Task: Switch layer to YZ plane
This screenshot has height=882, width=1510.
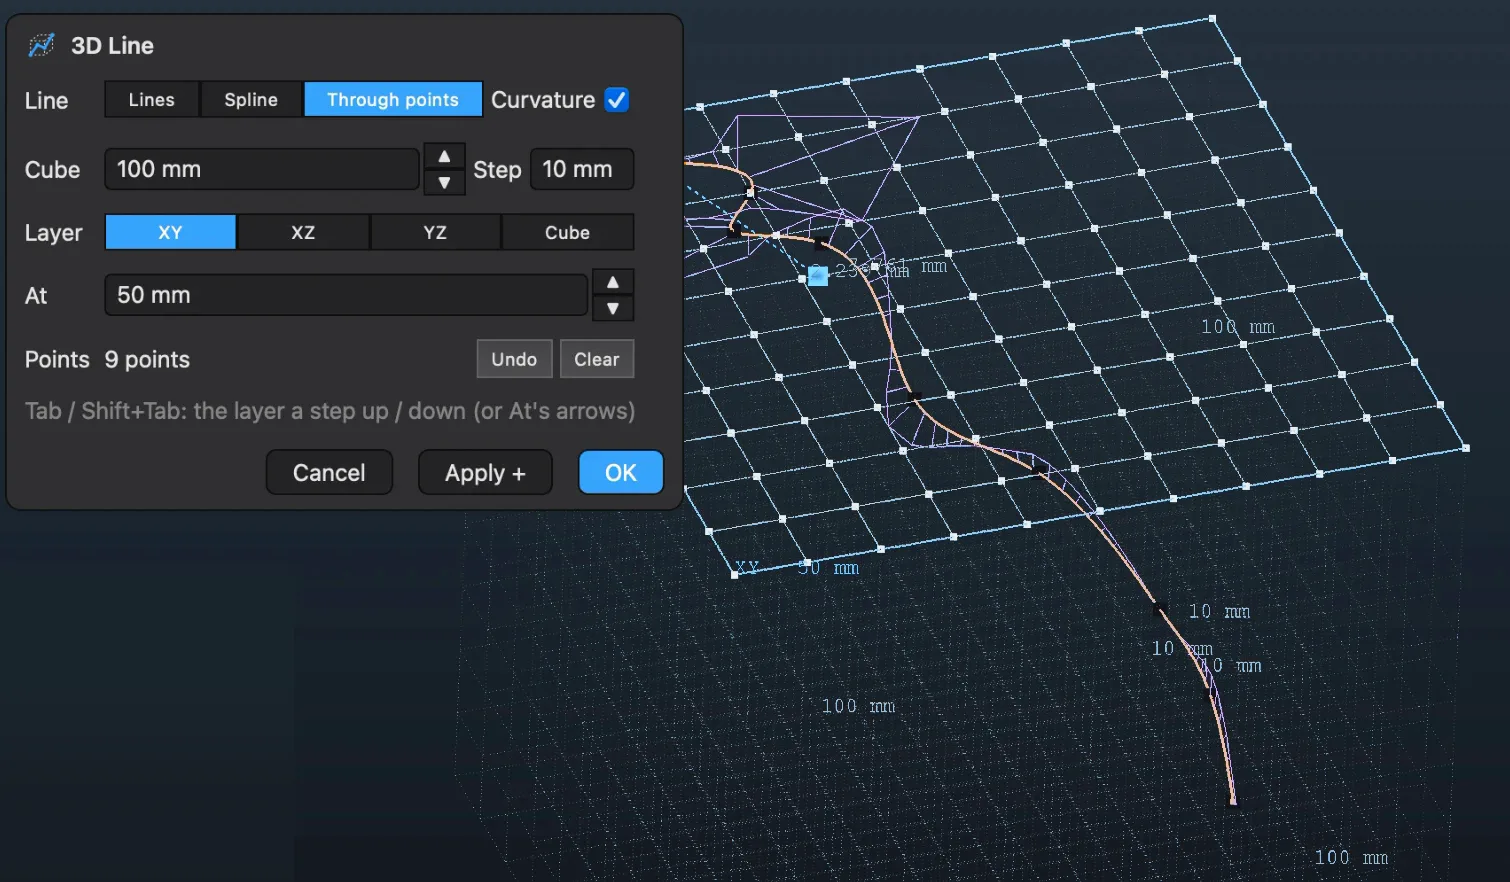Action: 435,232
